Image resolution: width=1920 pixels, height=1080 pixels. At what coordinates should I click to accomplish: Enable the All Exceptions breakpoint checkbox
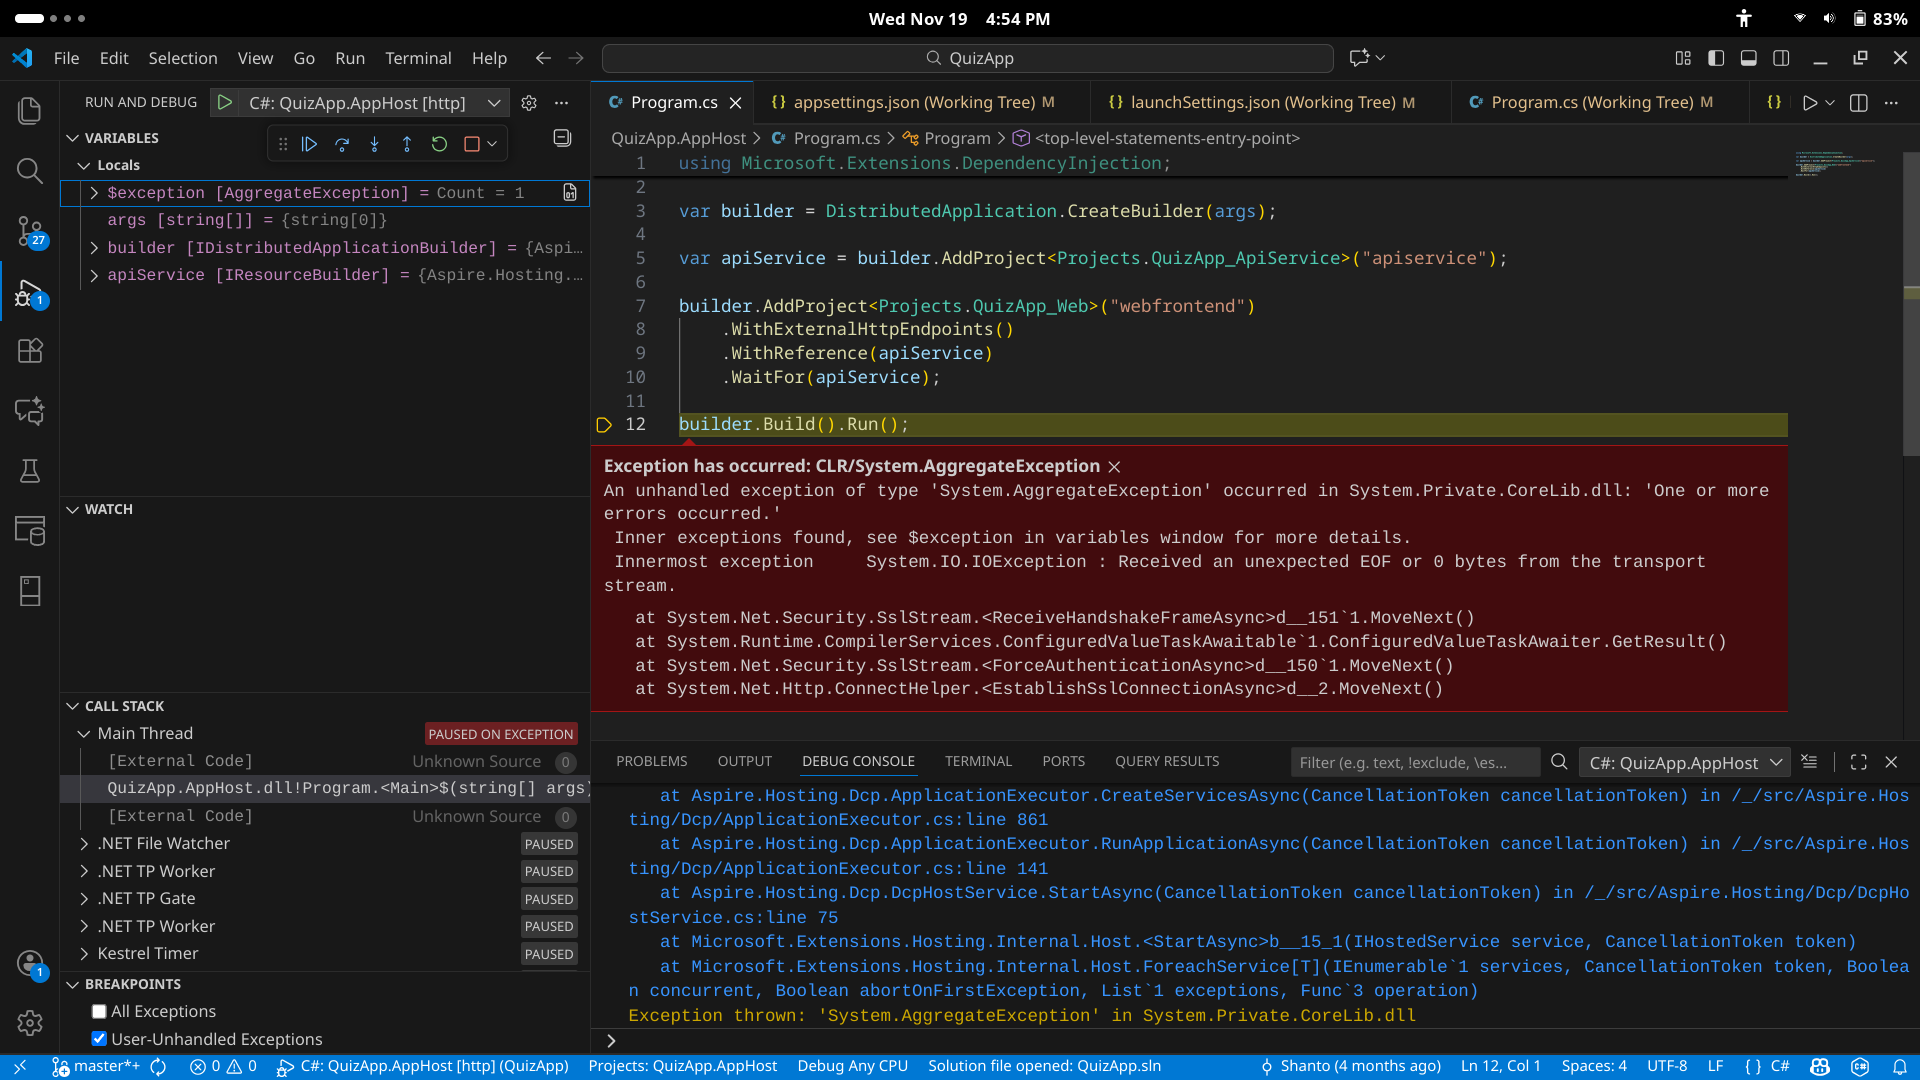click(x=99, y=1012)
